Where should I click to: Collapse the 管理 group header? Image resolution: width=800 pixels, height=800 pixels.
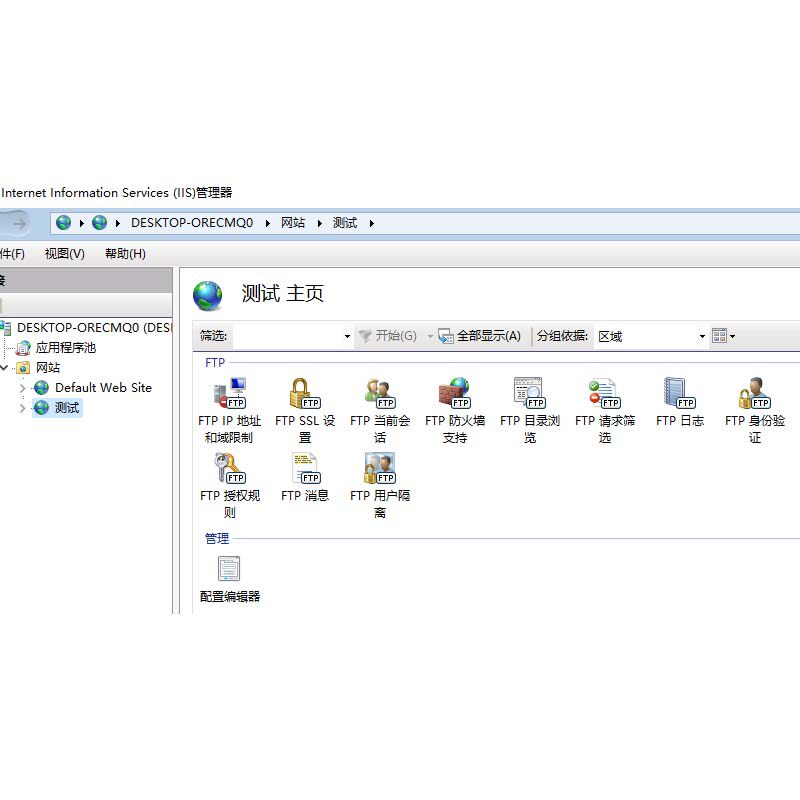click(x=217, y=538)
